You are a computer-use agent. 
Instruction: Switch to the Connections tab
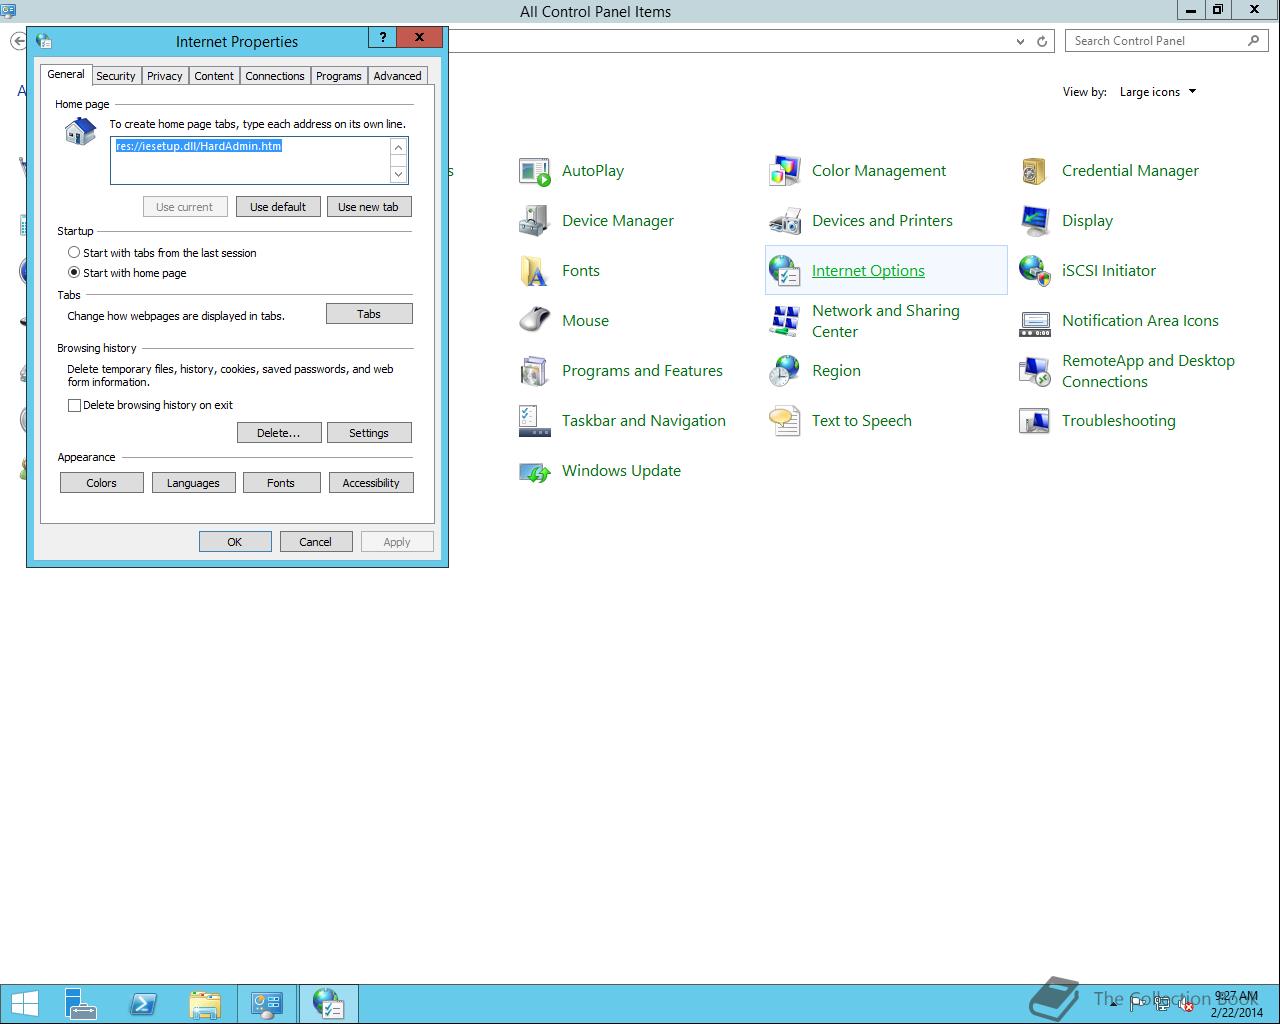coord(275,76)
